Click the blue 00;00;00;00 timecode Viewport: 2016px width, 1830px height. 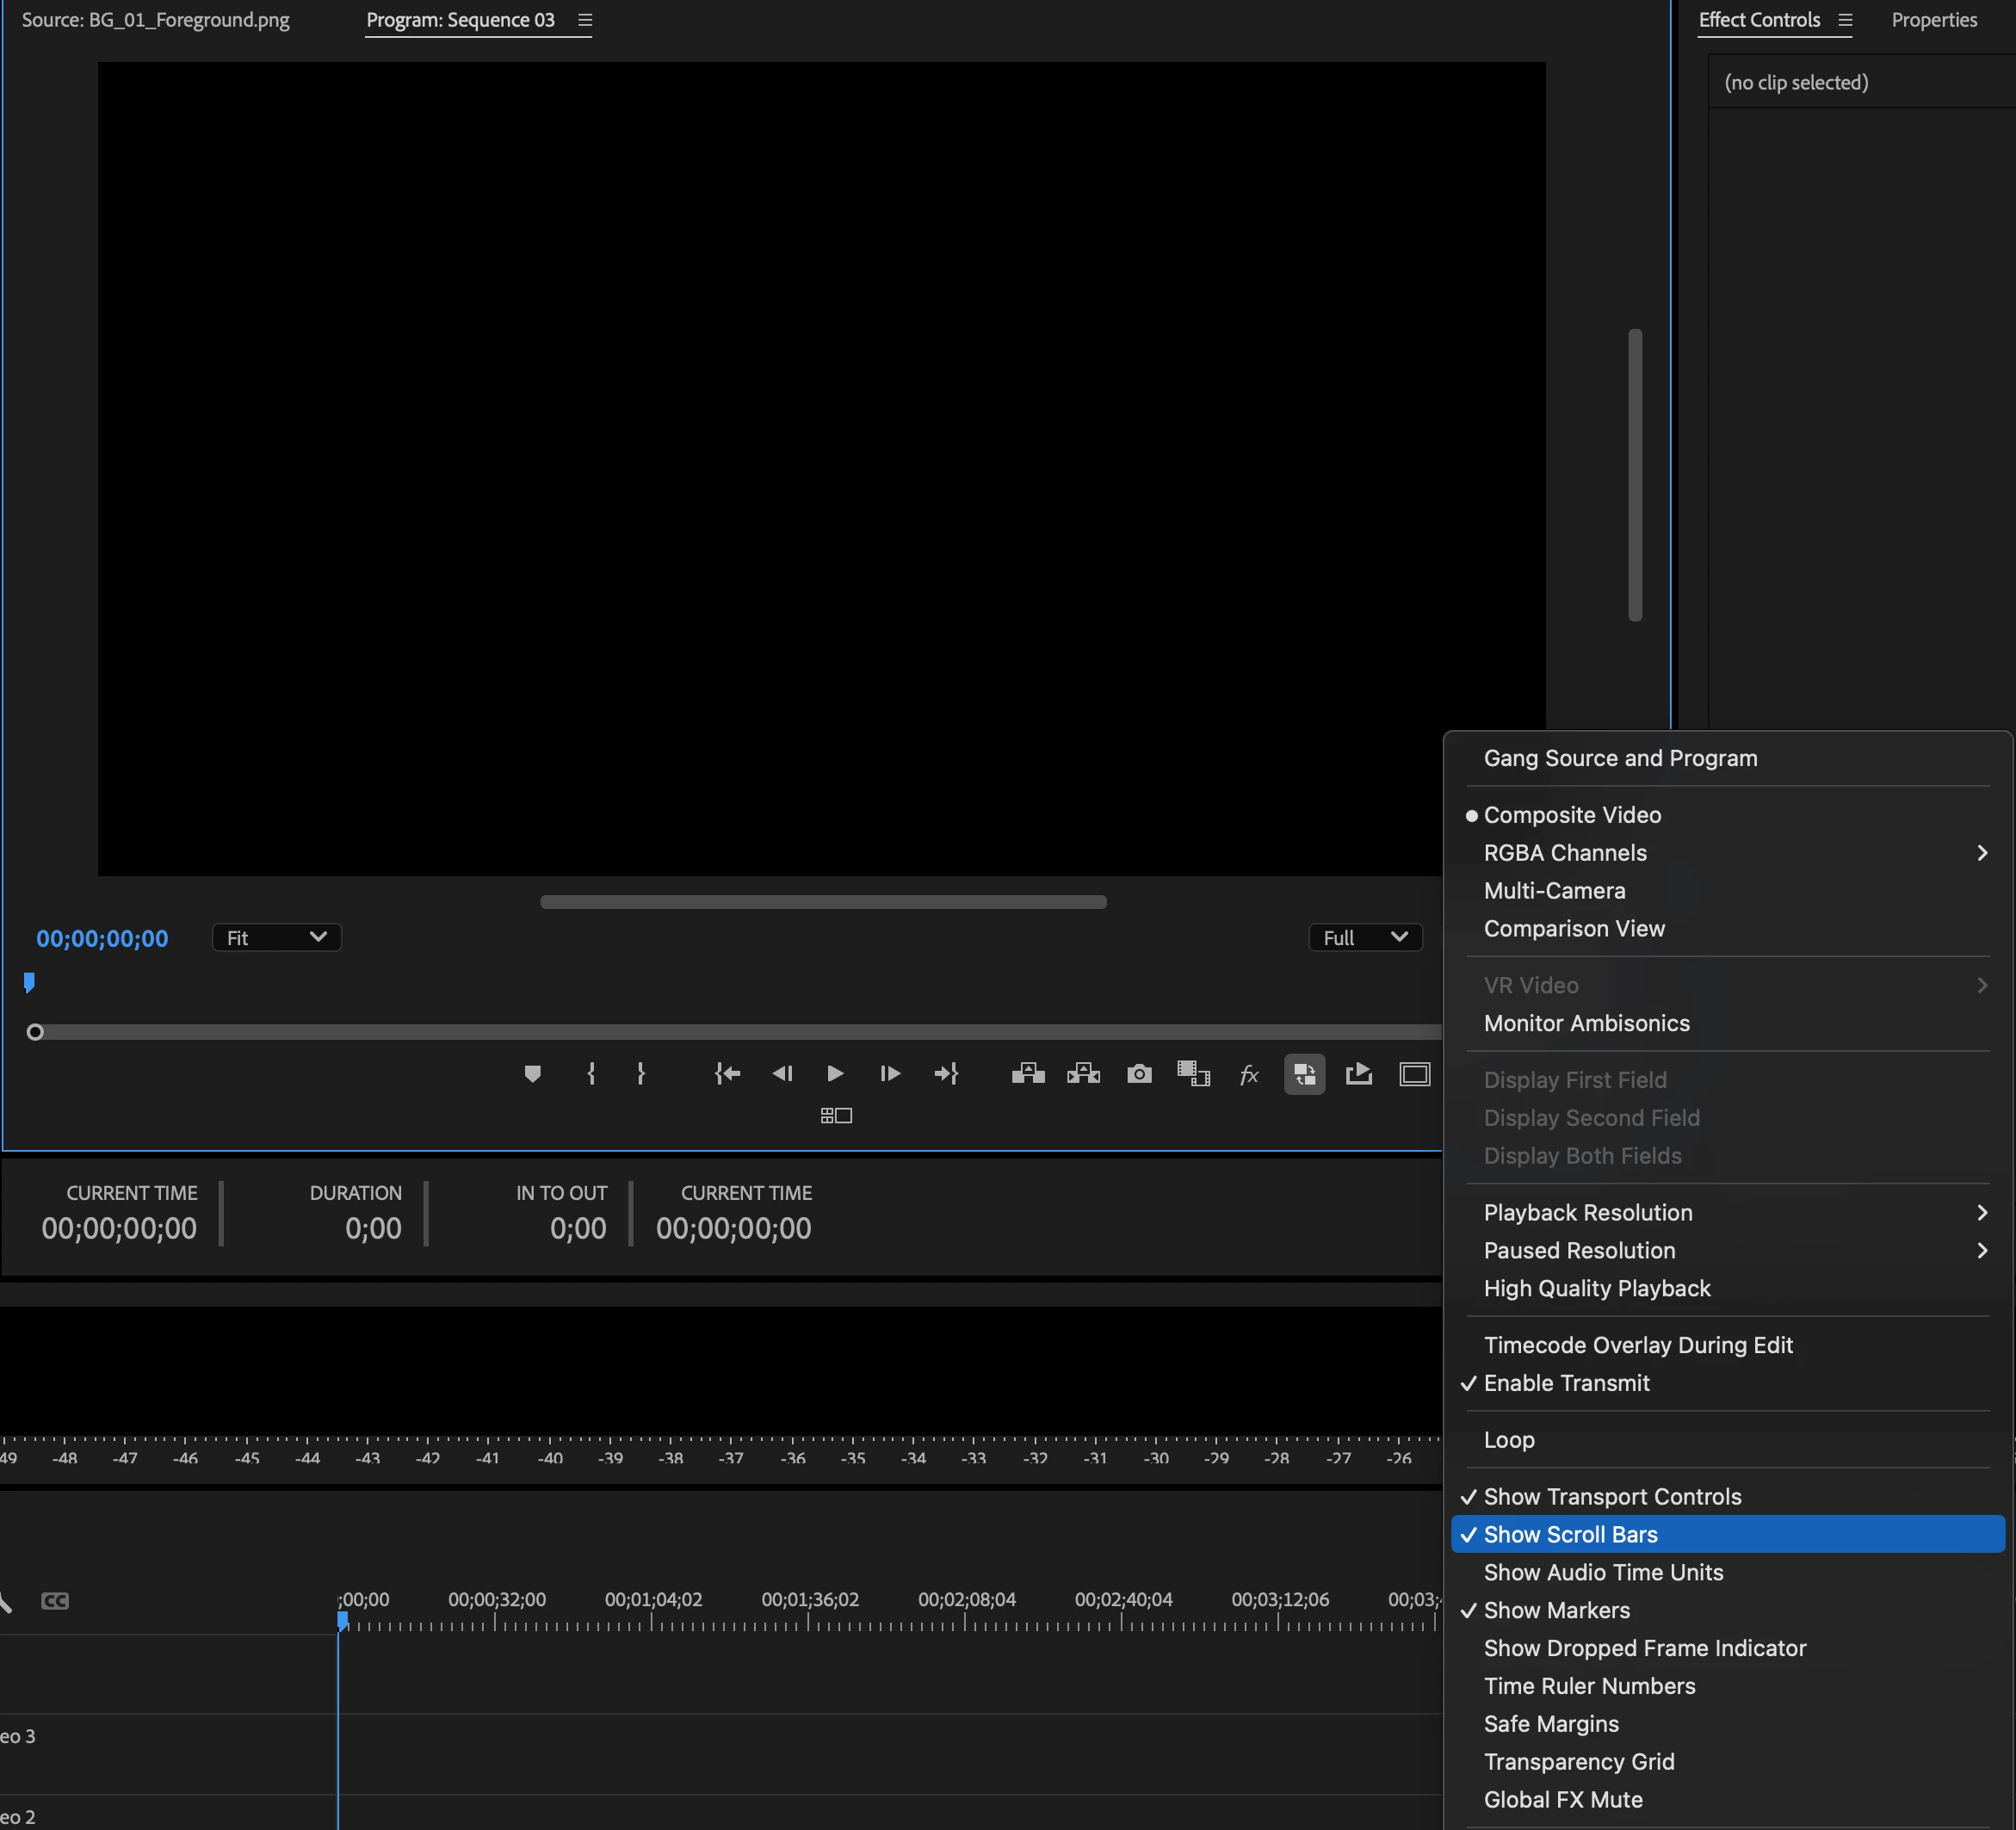pos(102,939)
